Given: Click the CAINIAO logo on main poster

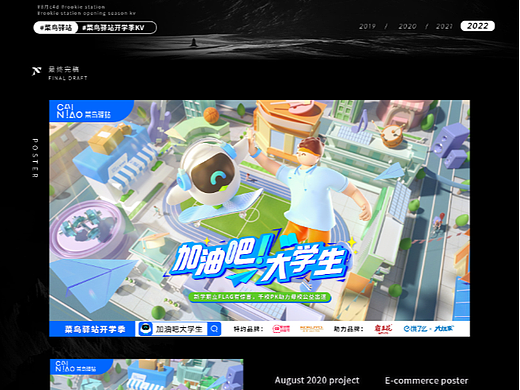Looking at the screenshot, I should pyautogui.click(x=83, y=111).
